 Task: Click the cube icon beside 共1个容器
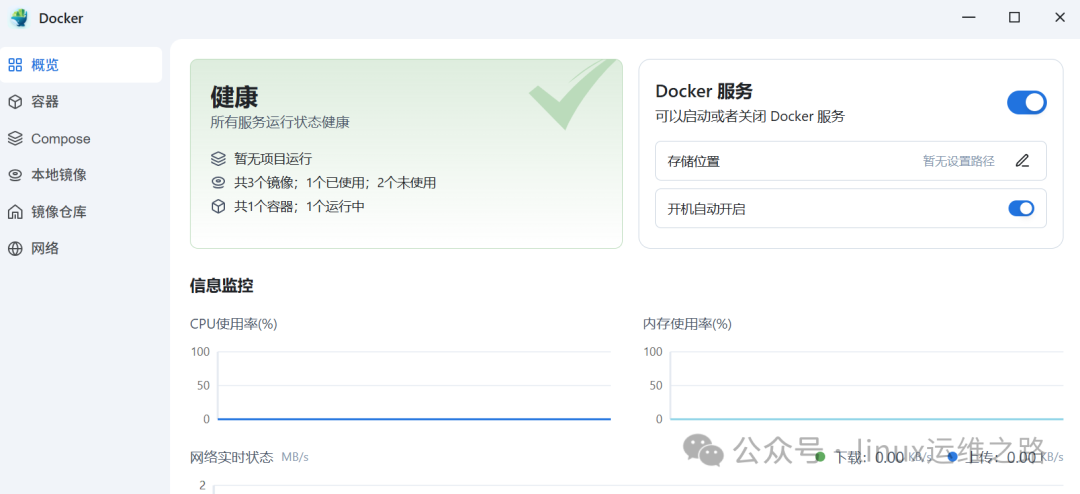point(218,206)
